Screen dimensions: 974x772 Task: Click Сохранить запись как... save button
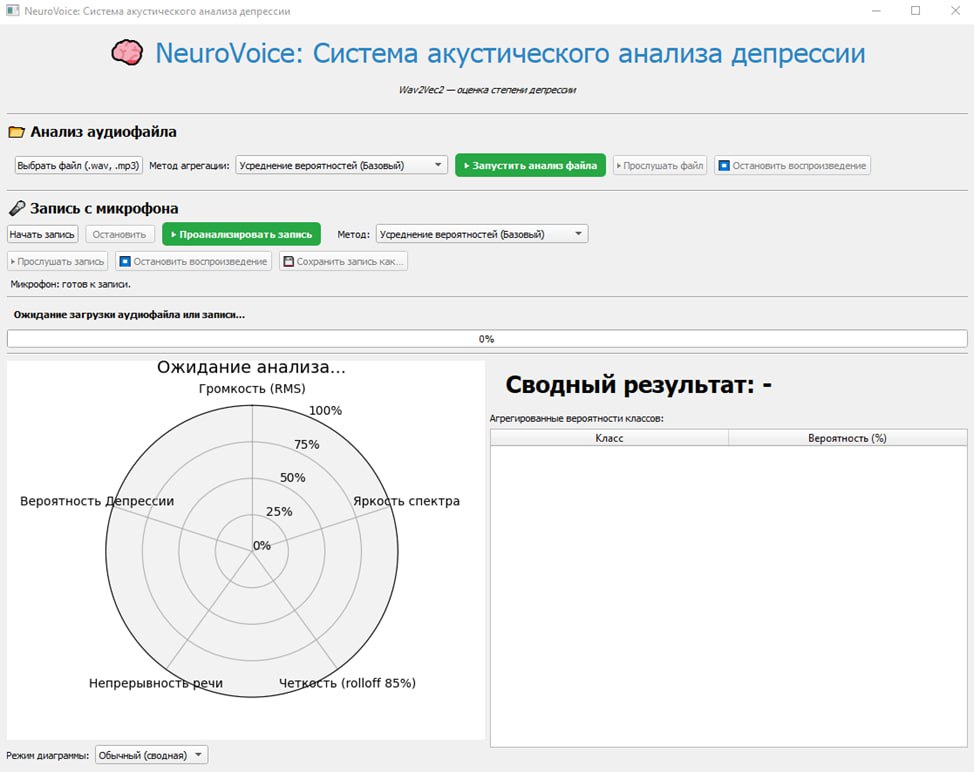tap(343, 261)
